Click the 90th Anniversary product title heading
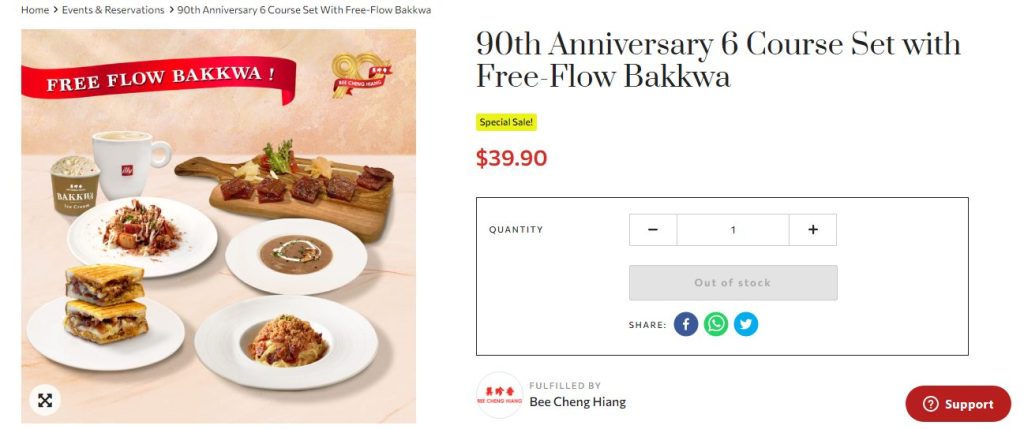 (718, 60)
